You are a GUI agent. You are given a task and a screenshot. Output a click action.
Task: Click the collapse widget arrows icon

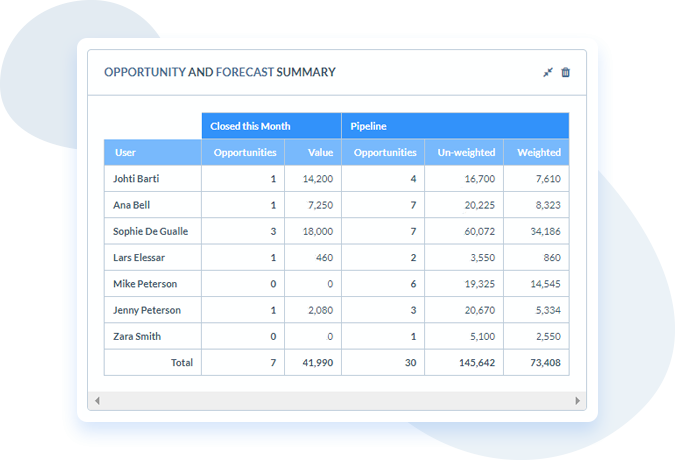click(x=548, y=72)
